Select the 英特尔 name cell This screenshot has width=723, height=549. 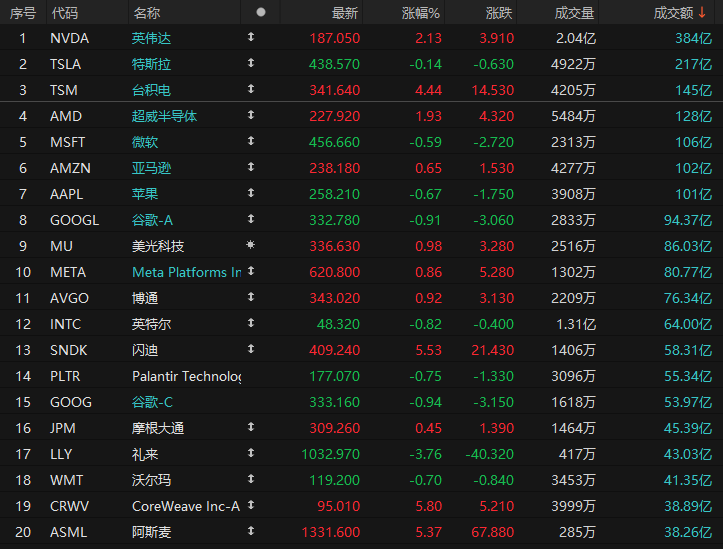coord(151,325)
